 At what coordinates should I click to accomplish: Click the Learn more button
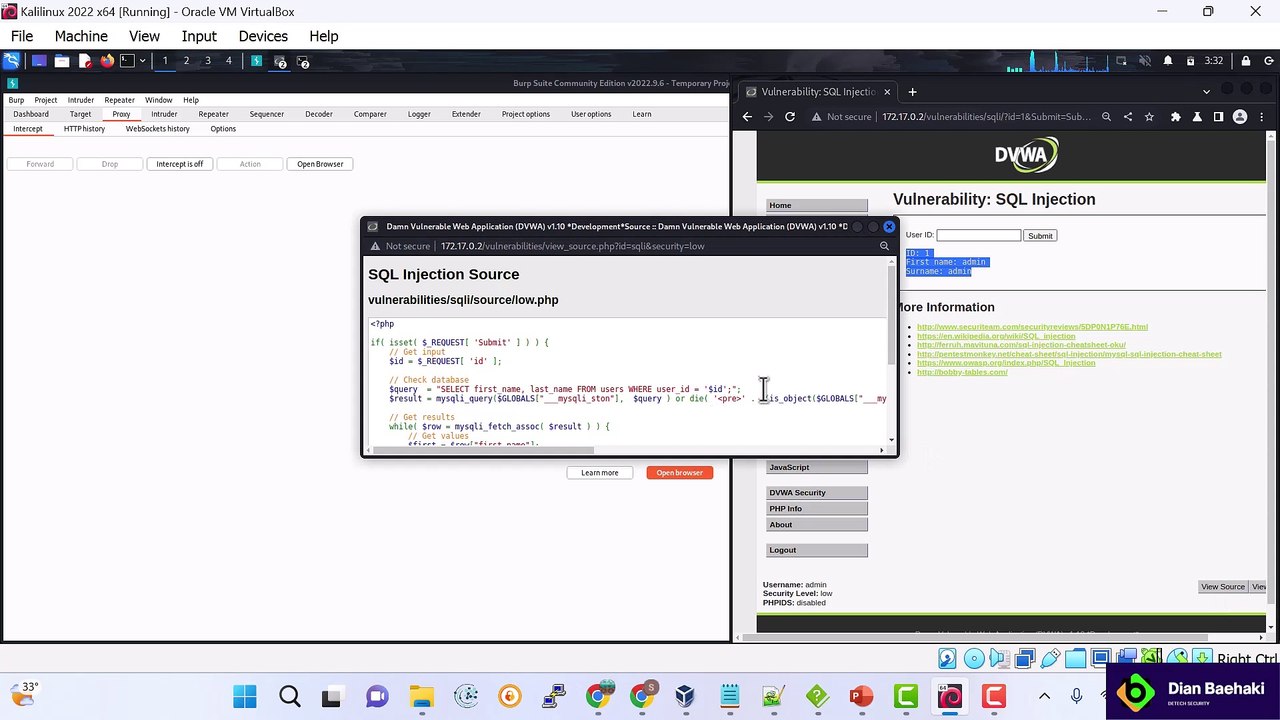click(x=600, y=472)
